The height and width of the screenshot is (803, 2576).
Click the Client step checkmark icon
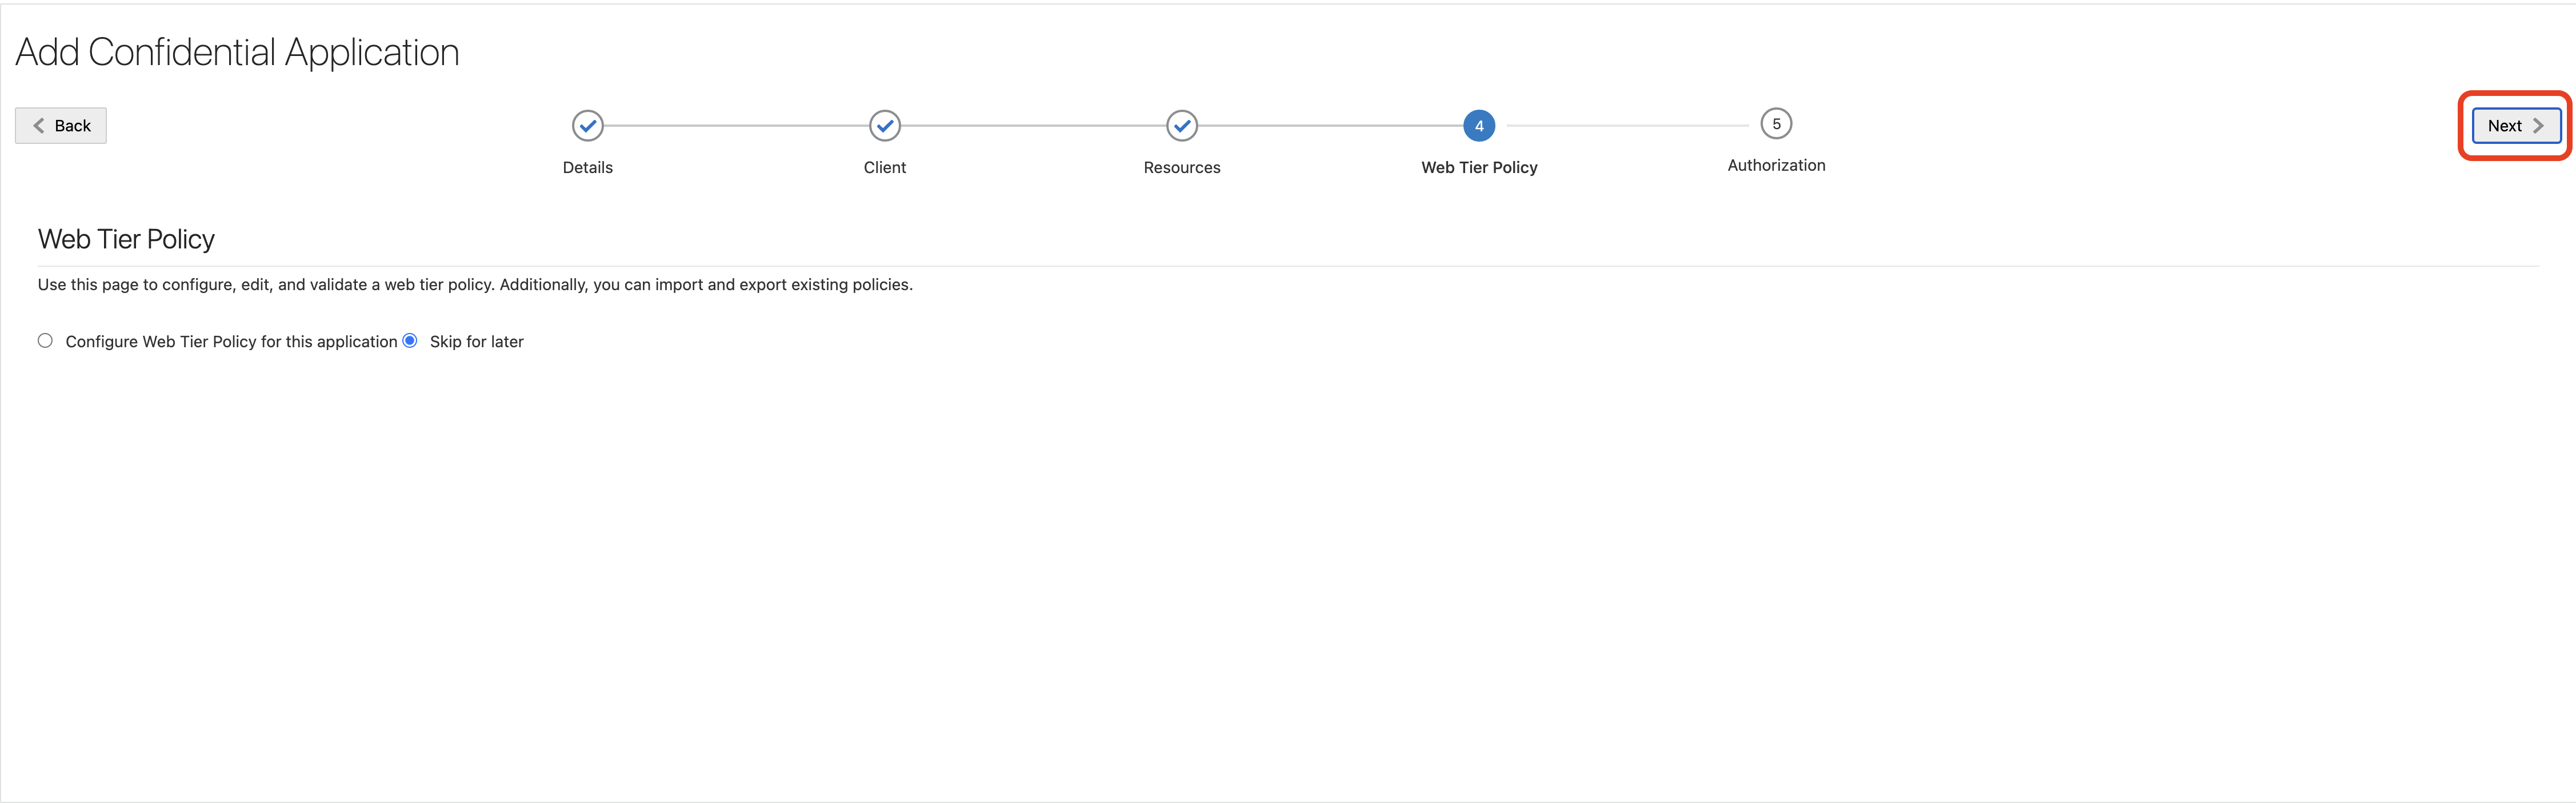884,126
